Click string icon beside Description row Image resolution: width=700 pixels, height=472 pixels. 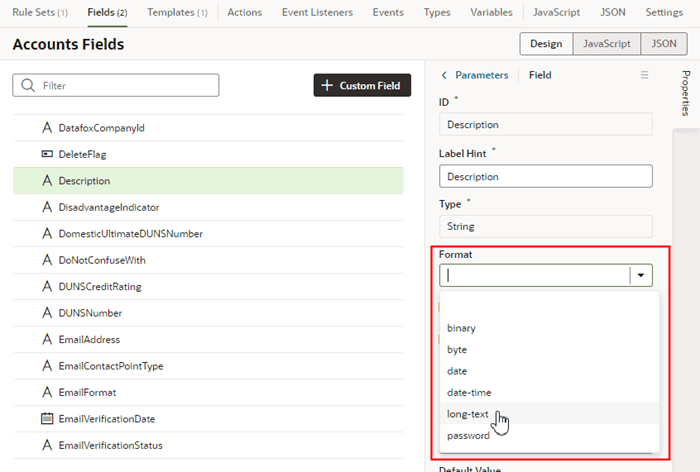[x=47, y=180]
